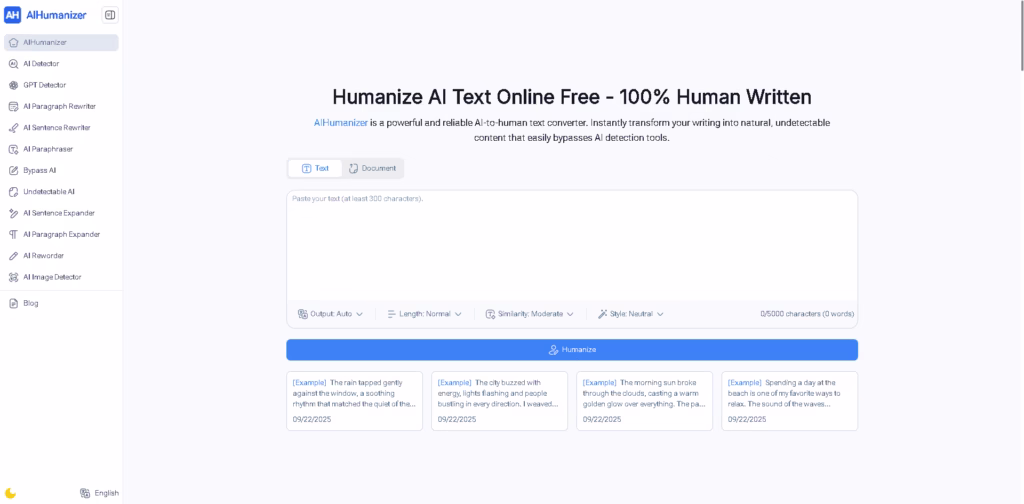
Task: Open the Length: Normal dropdown
Action: 424,314
